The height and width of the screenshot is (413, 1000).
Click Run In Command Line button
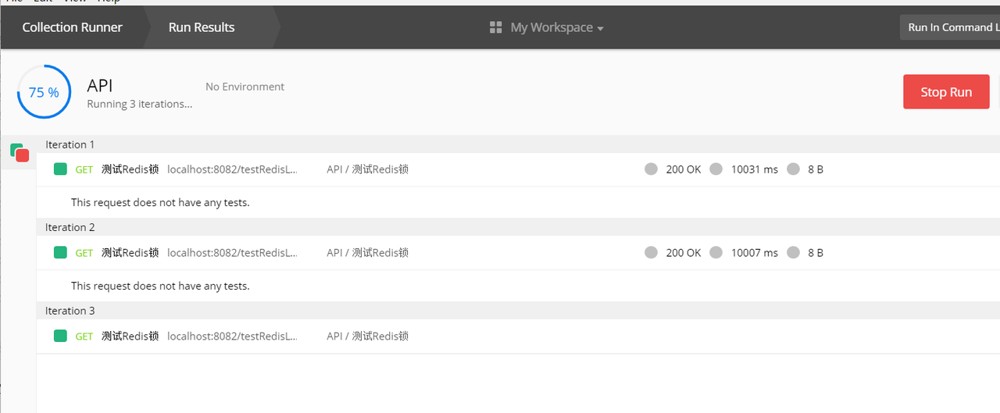click(950, 27)
